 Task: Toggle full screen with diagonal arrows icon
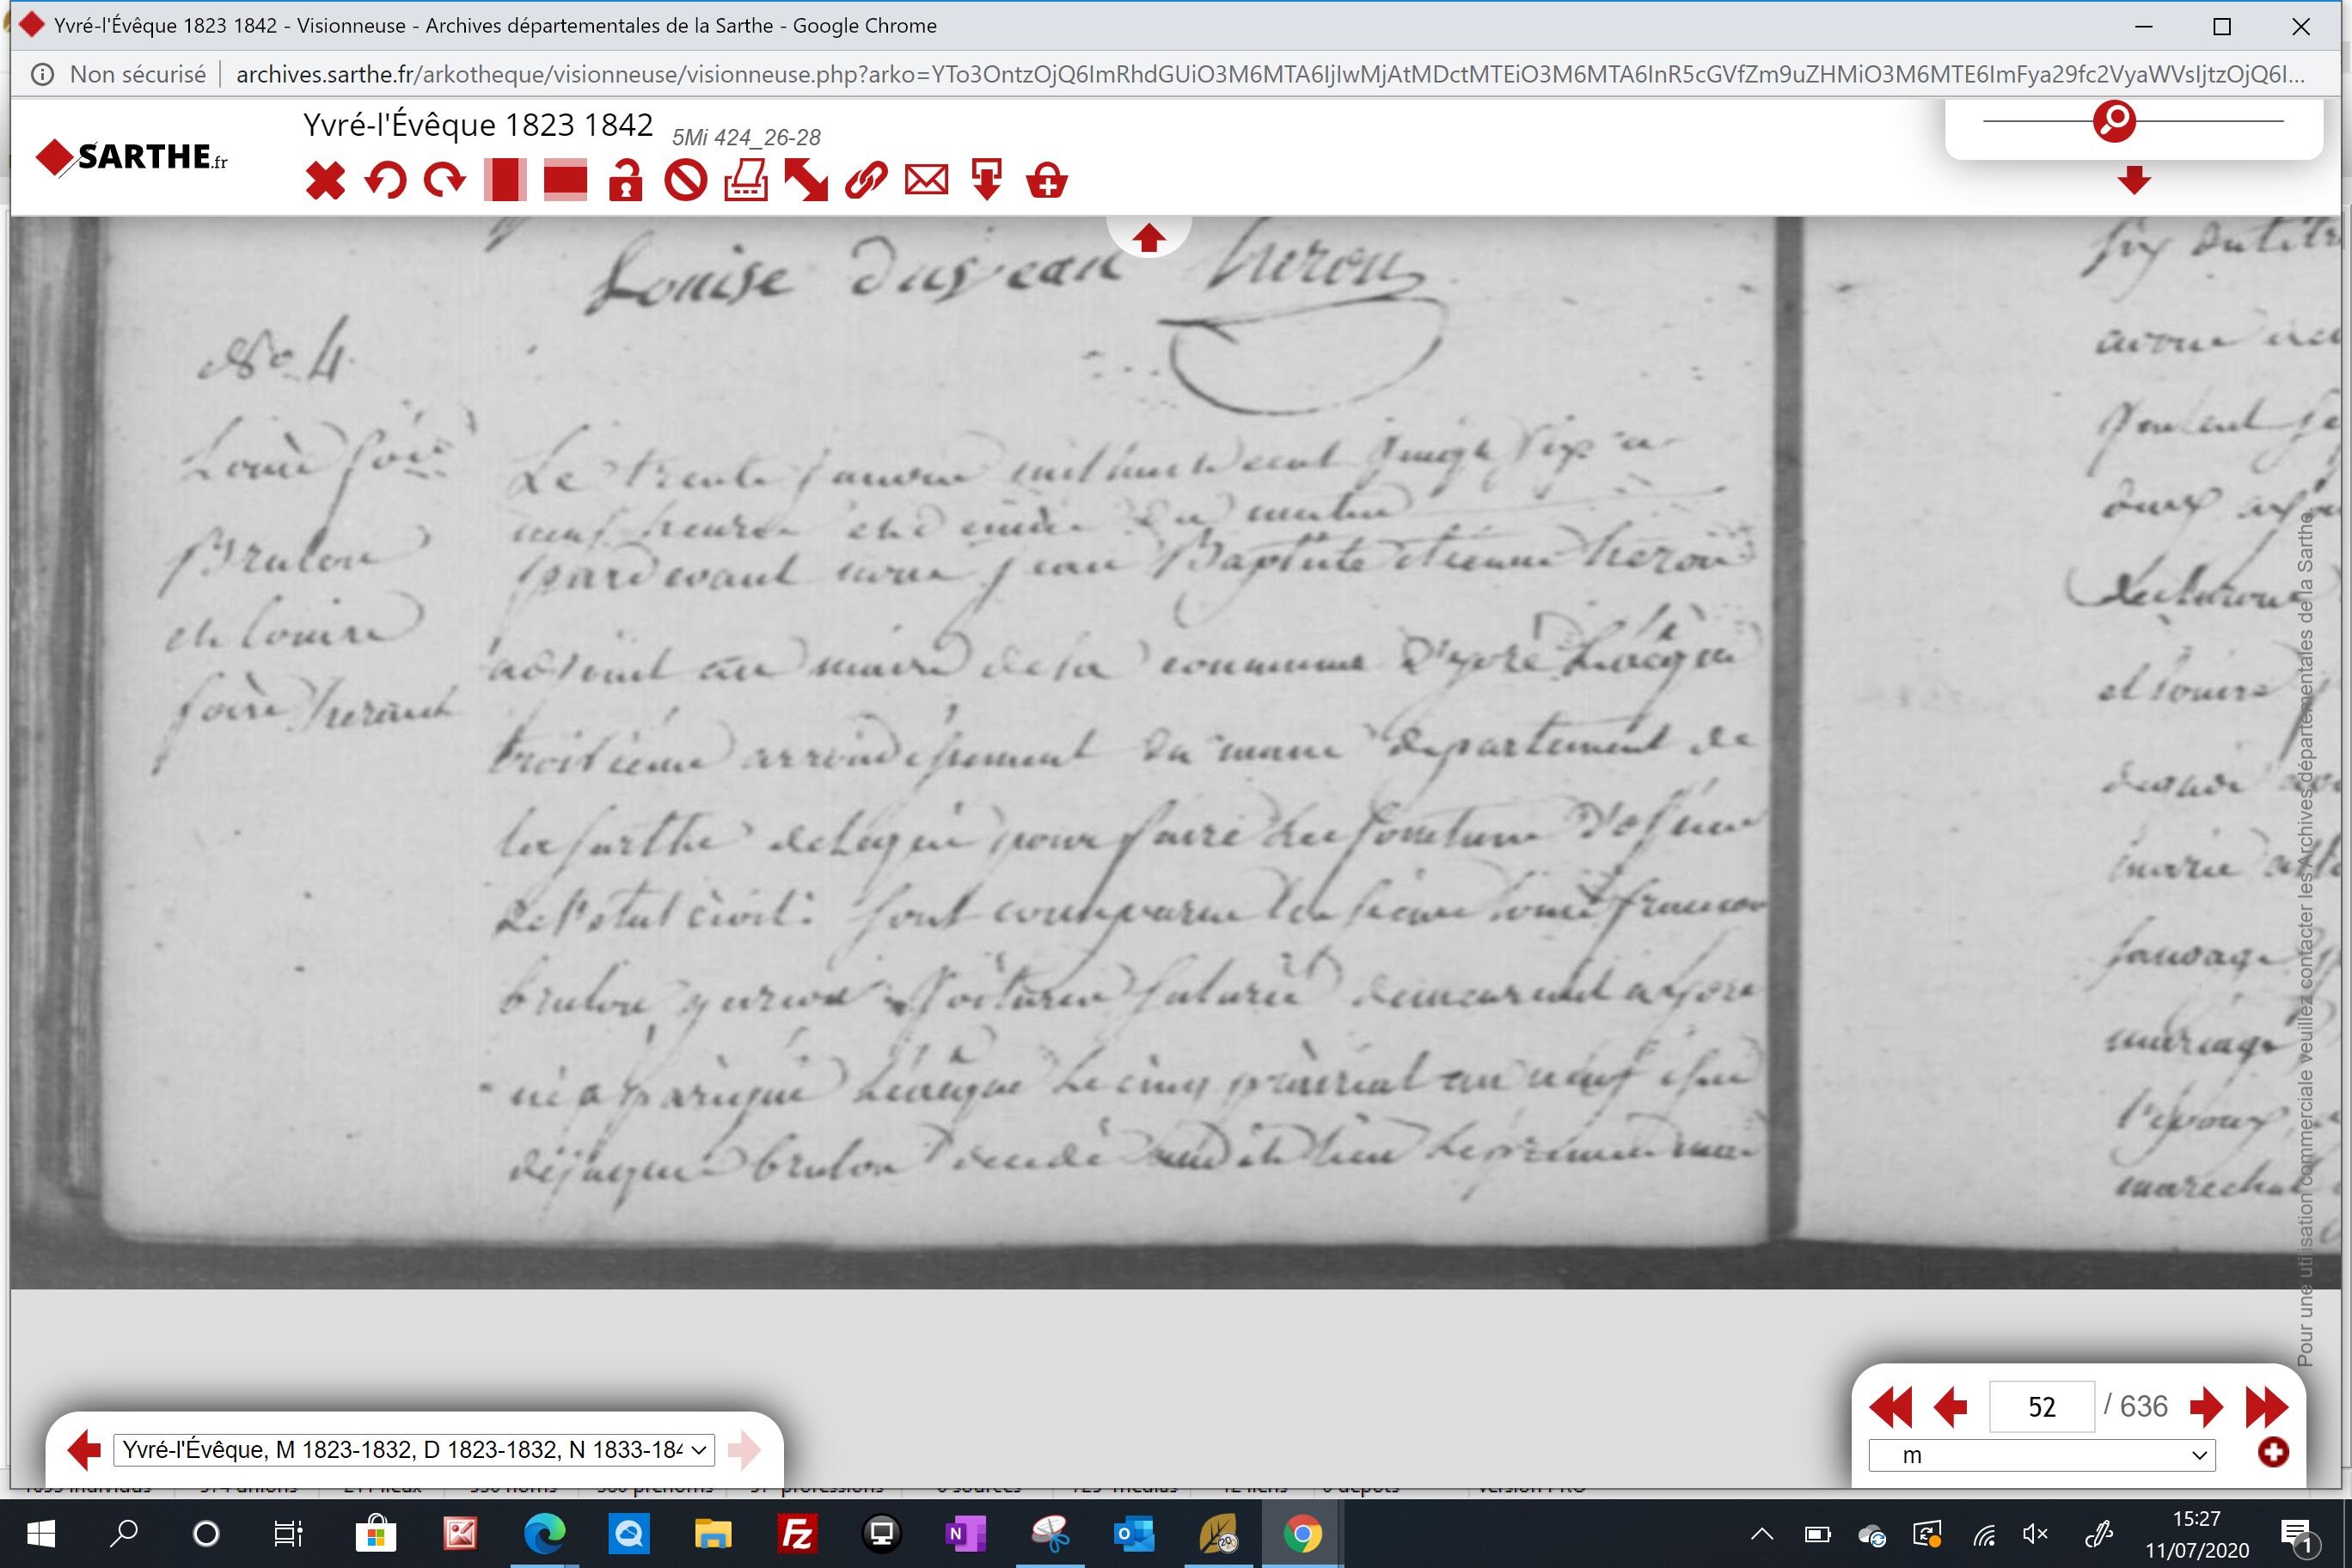[x=806, y=181]
